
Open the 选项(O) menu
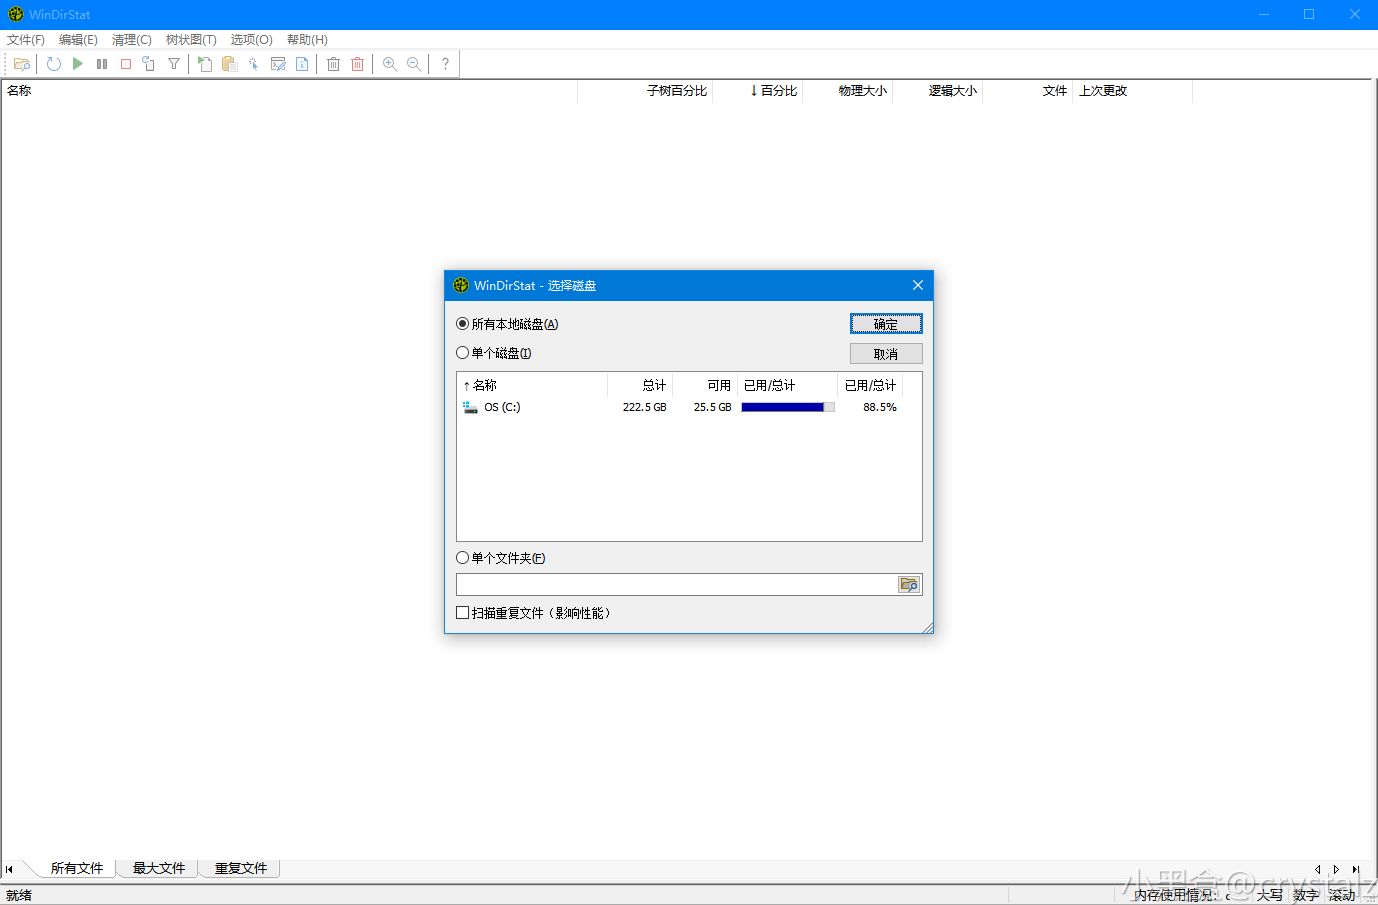click(x=252, y=40)
